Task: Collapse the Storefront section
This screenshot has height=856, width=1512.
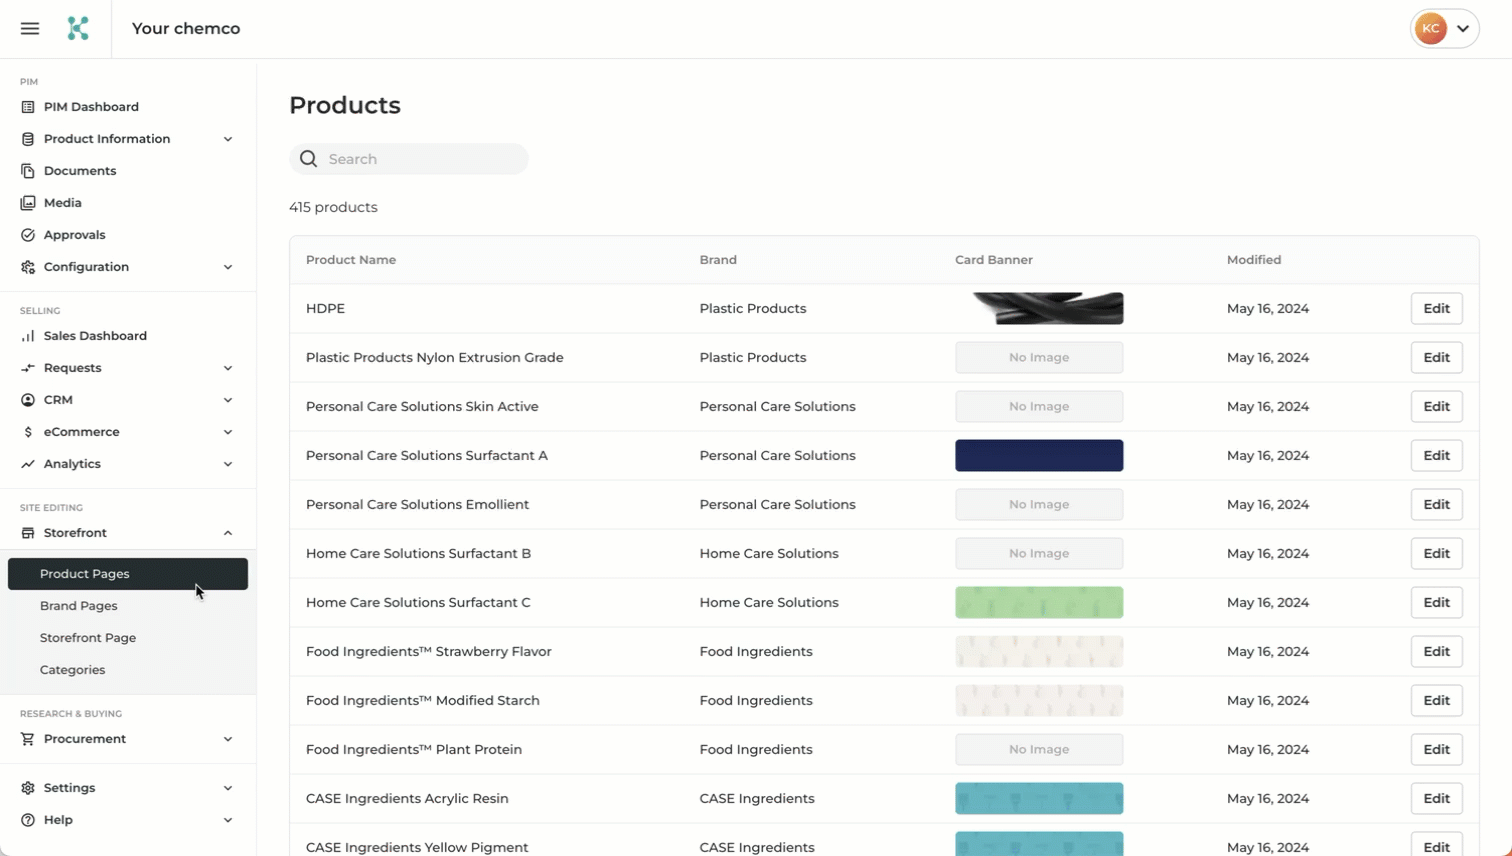Action: [228, 533]
